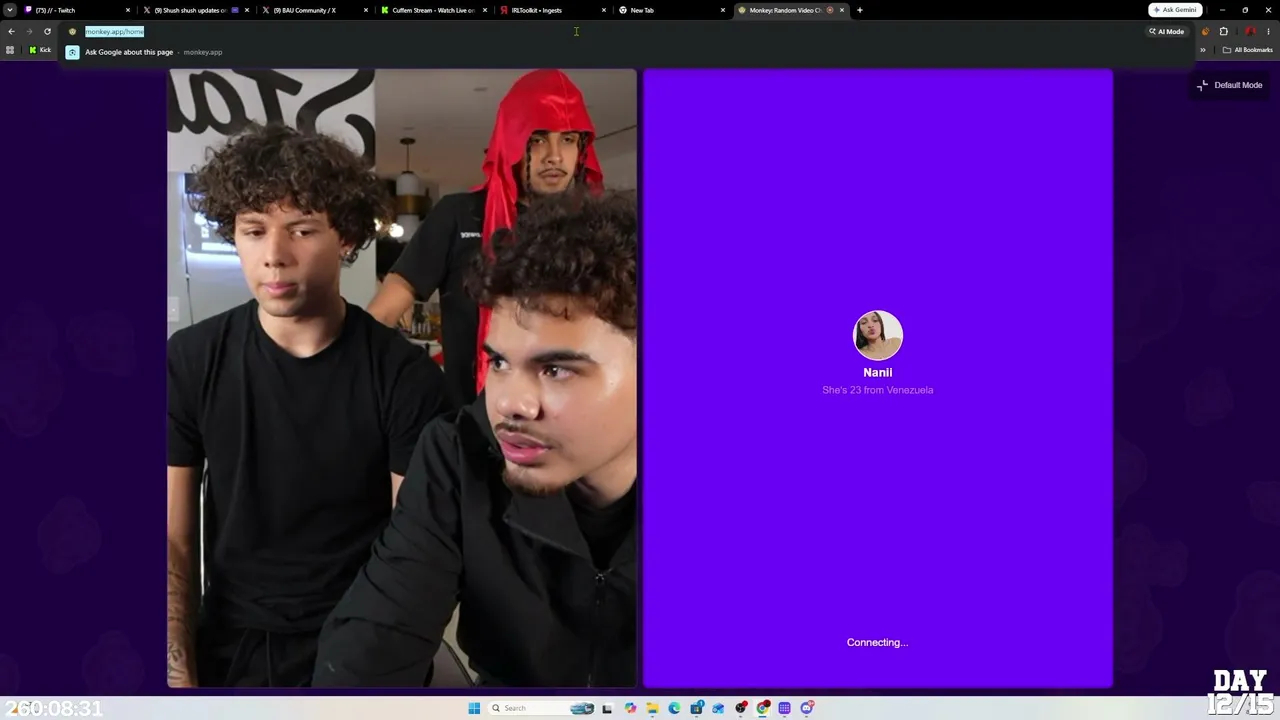
Task: Switch layout using Default Mode button
Action: (x=1230, y=85)
